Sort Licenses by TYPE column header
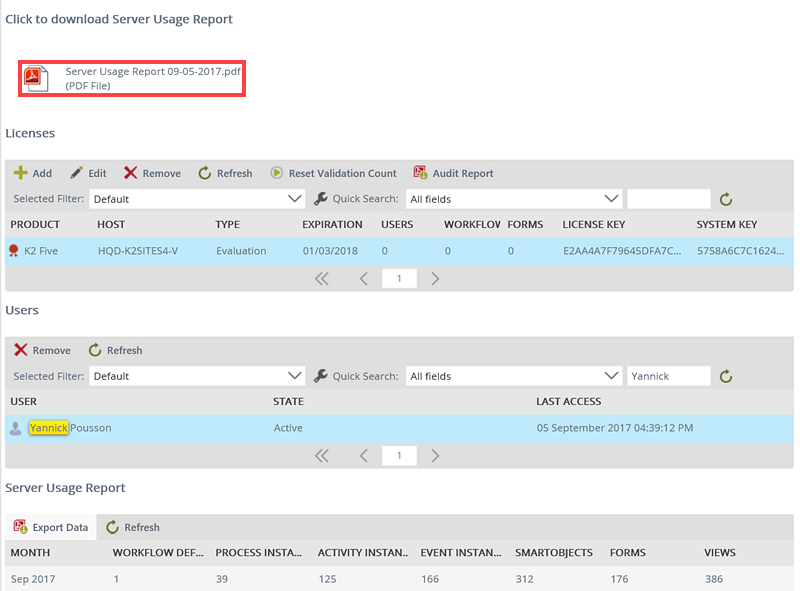The height and width of the screenshot is (591, 800). point(228,225)
